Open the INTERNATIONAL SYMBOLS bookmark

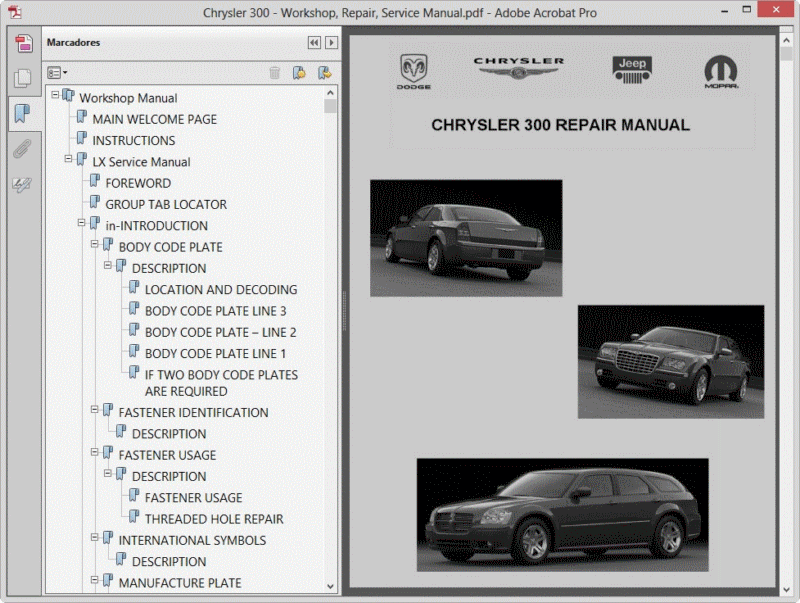pos(192,541)
